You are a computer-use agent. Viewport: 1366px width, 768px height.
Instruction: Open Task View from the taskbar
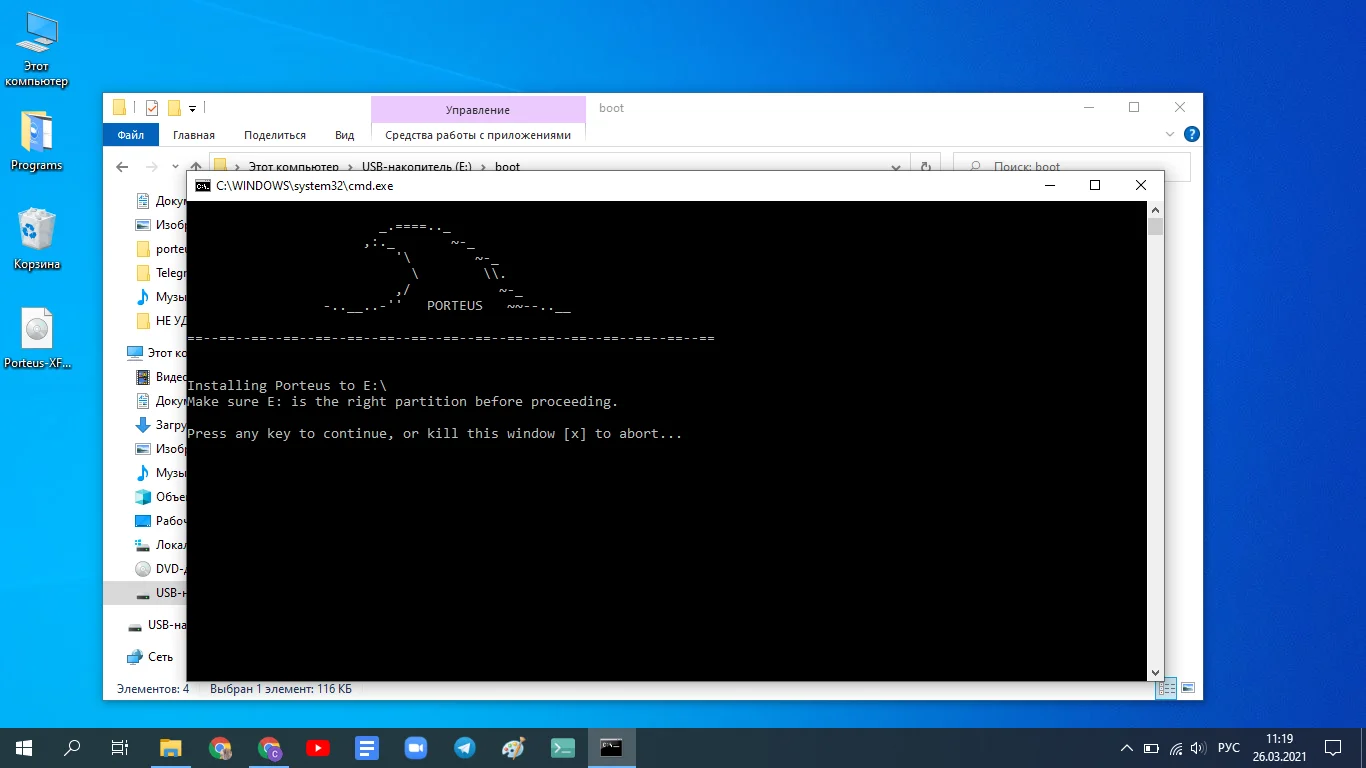[x=120, y=747]
